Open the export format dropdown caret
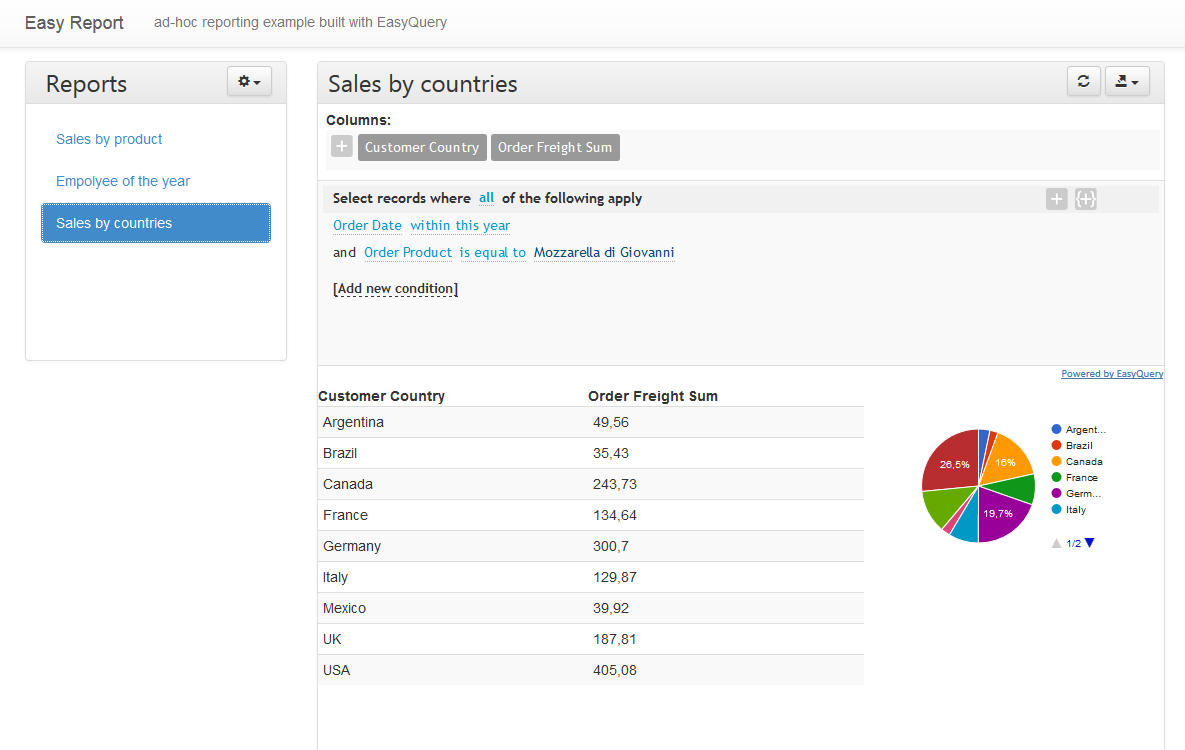 pyautogui.click(x=1137, y=81)
